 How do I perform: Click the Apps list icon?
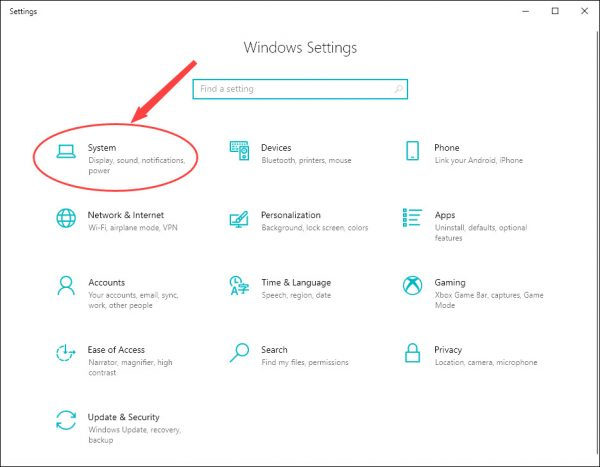tap(412, 217)
